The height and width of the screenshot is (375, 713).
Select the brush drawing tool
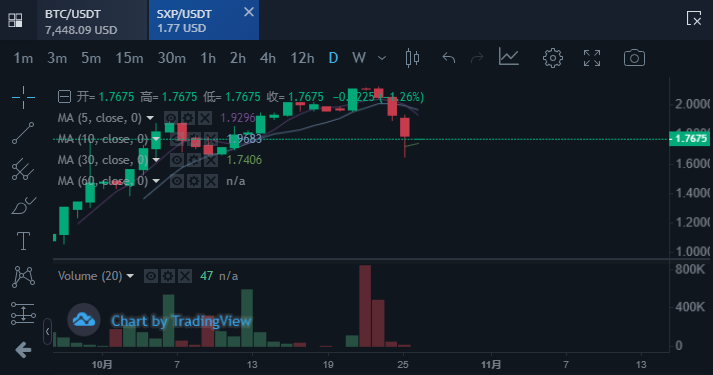coord(23,206)
